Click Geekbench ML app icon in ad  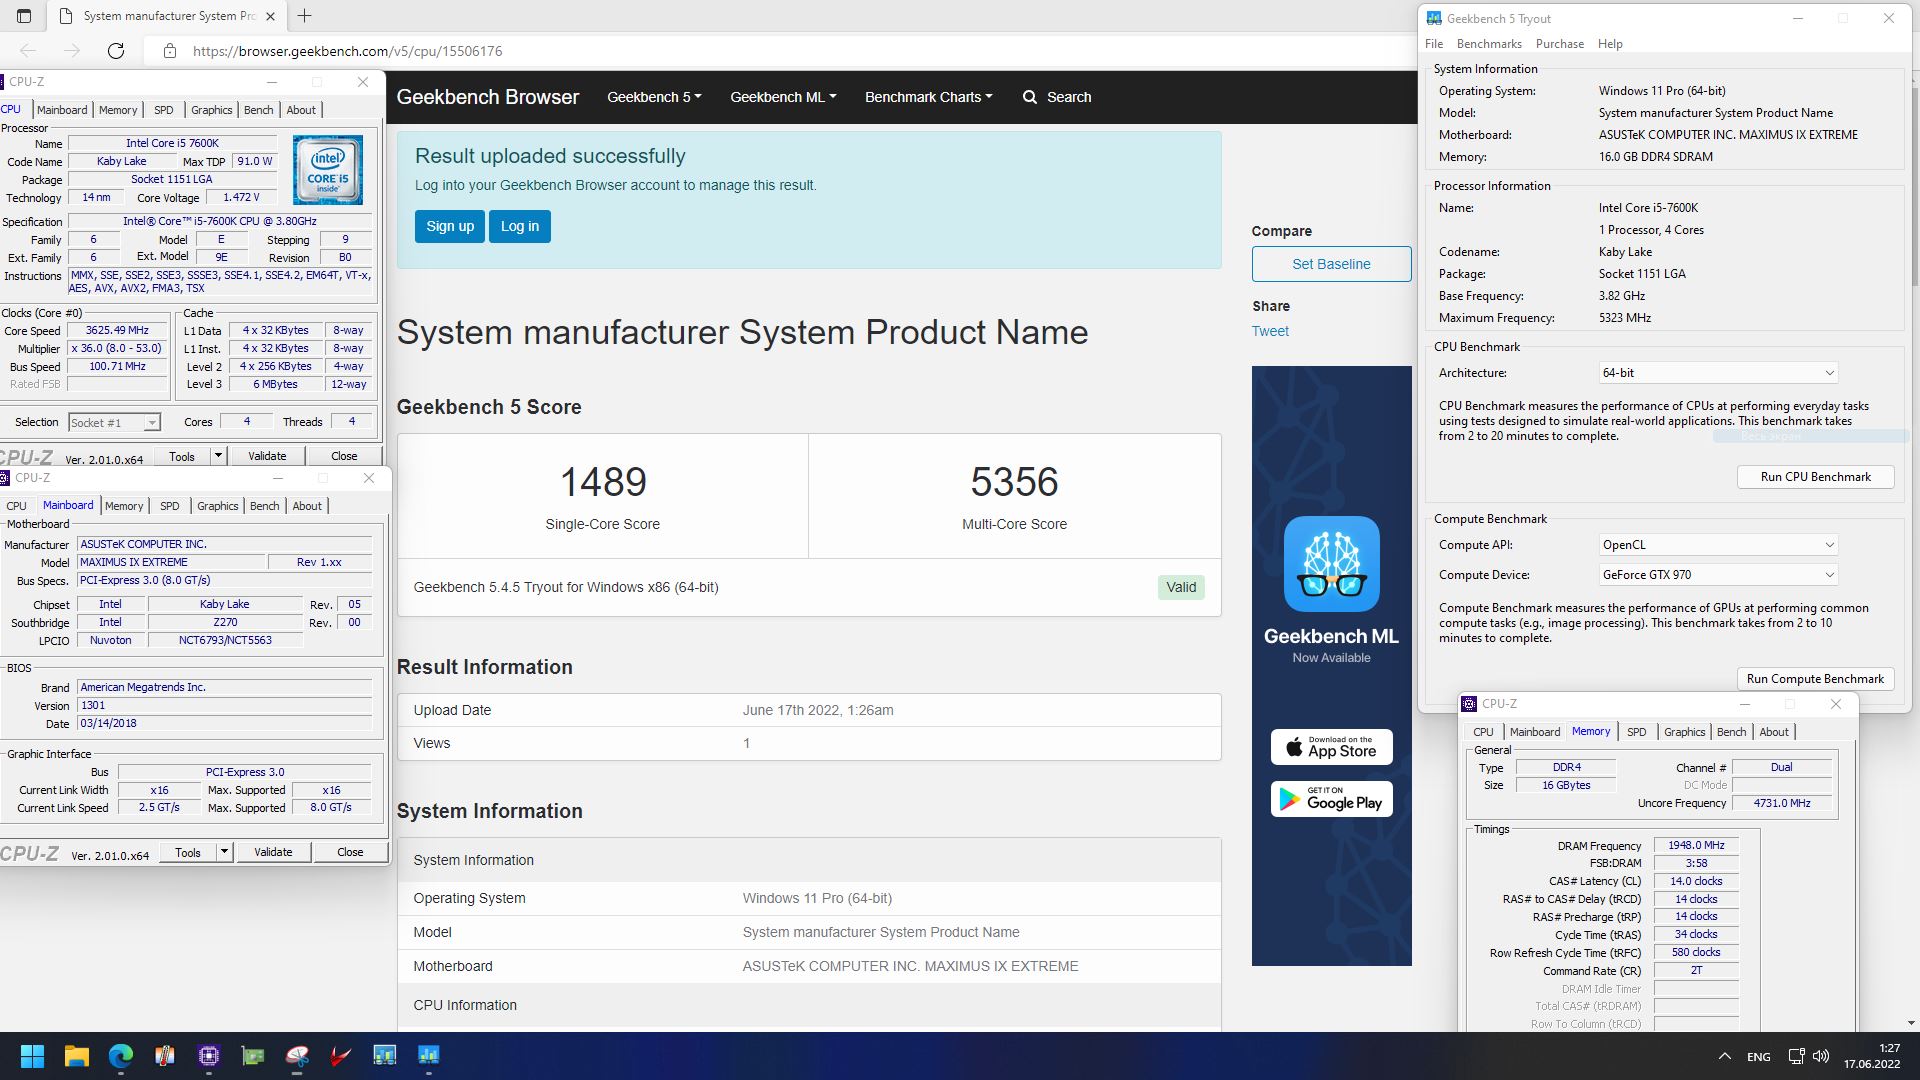click(x=1331, y=564)
